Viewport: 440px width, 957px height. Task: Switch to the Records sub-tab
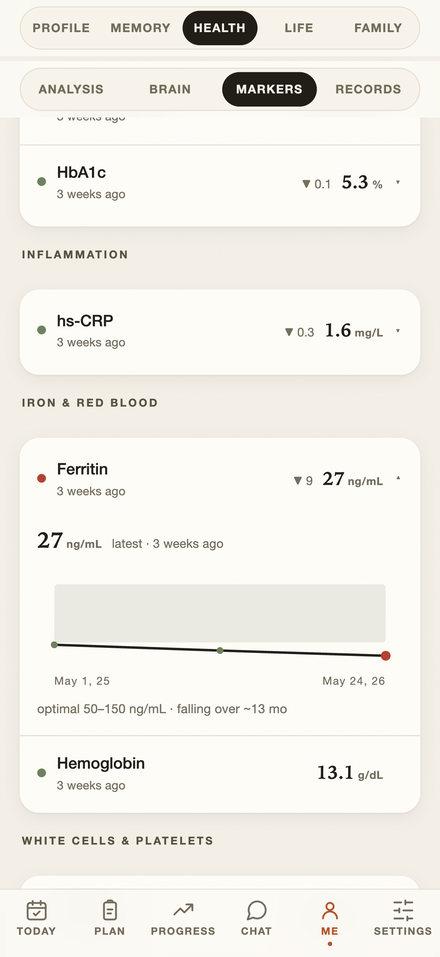coord(368,89)
